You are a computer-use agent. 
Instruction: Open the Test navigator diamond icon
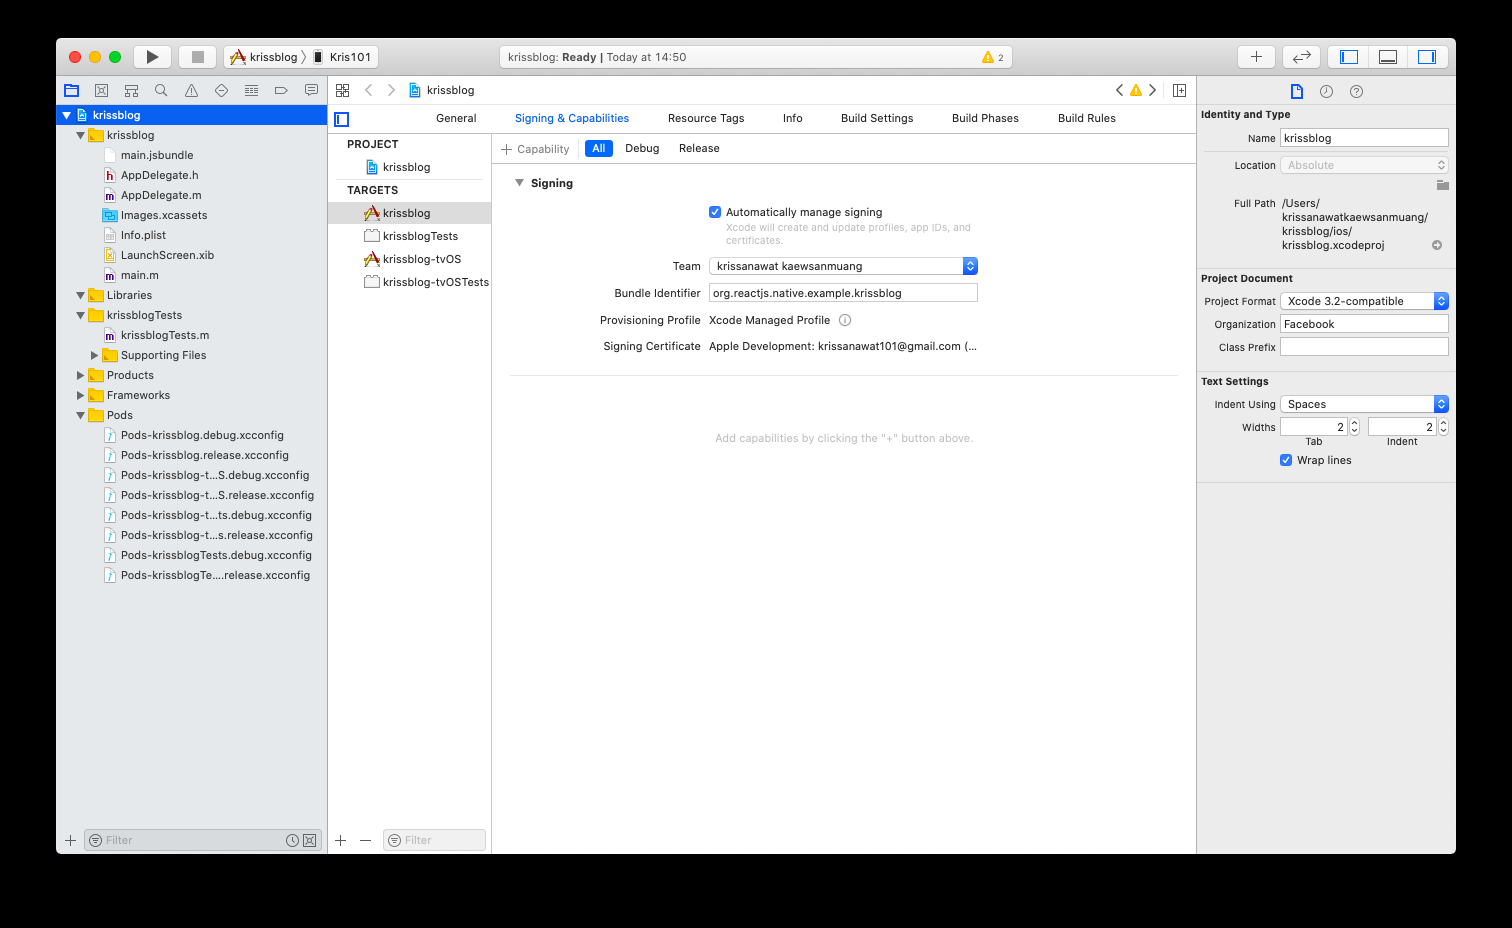[221, 90]
